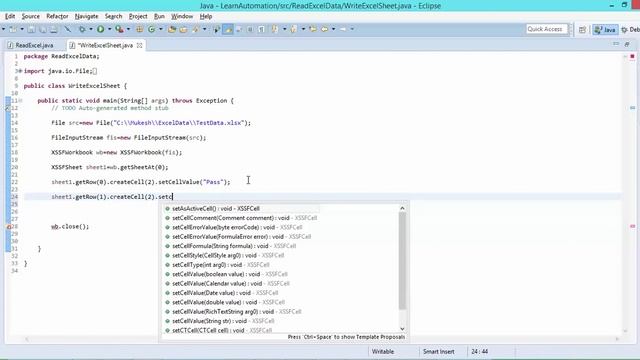Switch to the Java perspective
The width and height of the screenshot is (640, 360).
[x=605, y=29]
